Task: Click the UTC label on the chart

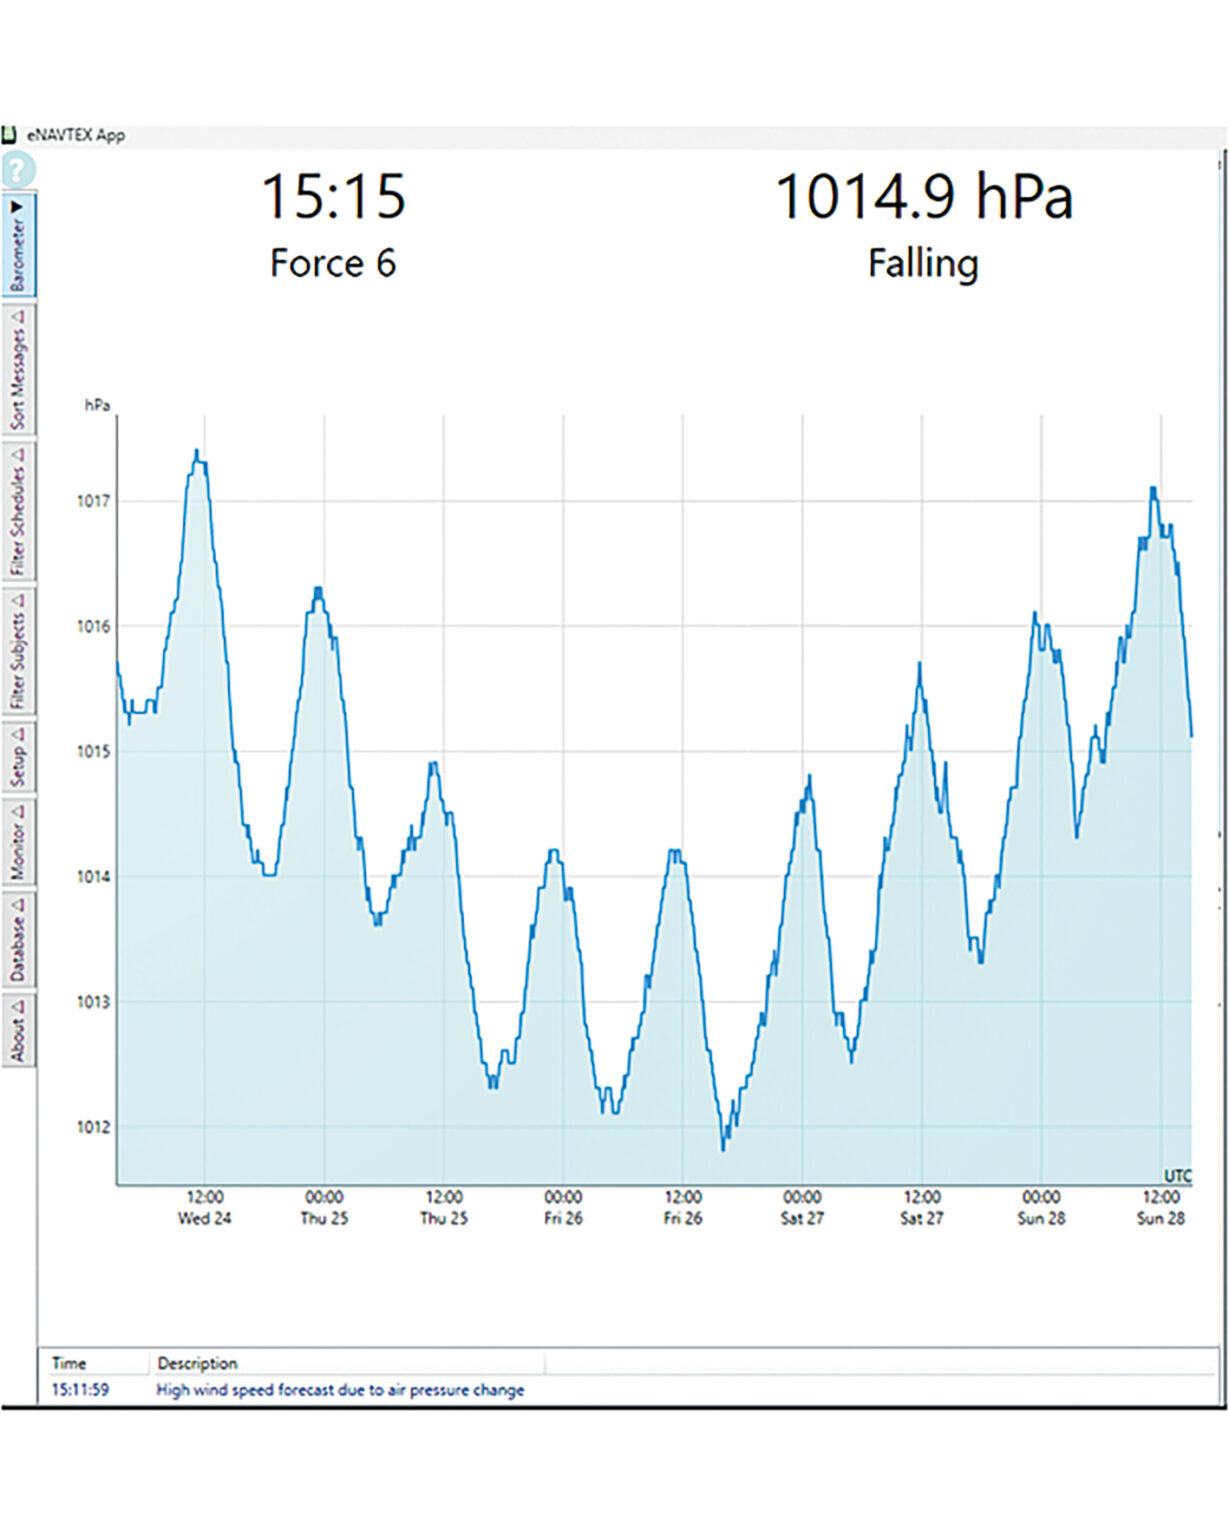Action: [1177, 1176]
